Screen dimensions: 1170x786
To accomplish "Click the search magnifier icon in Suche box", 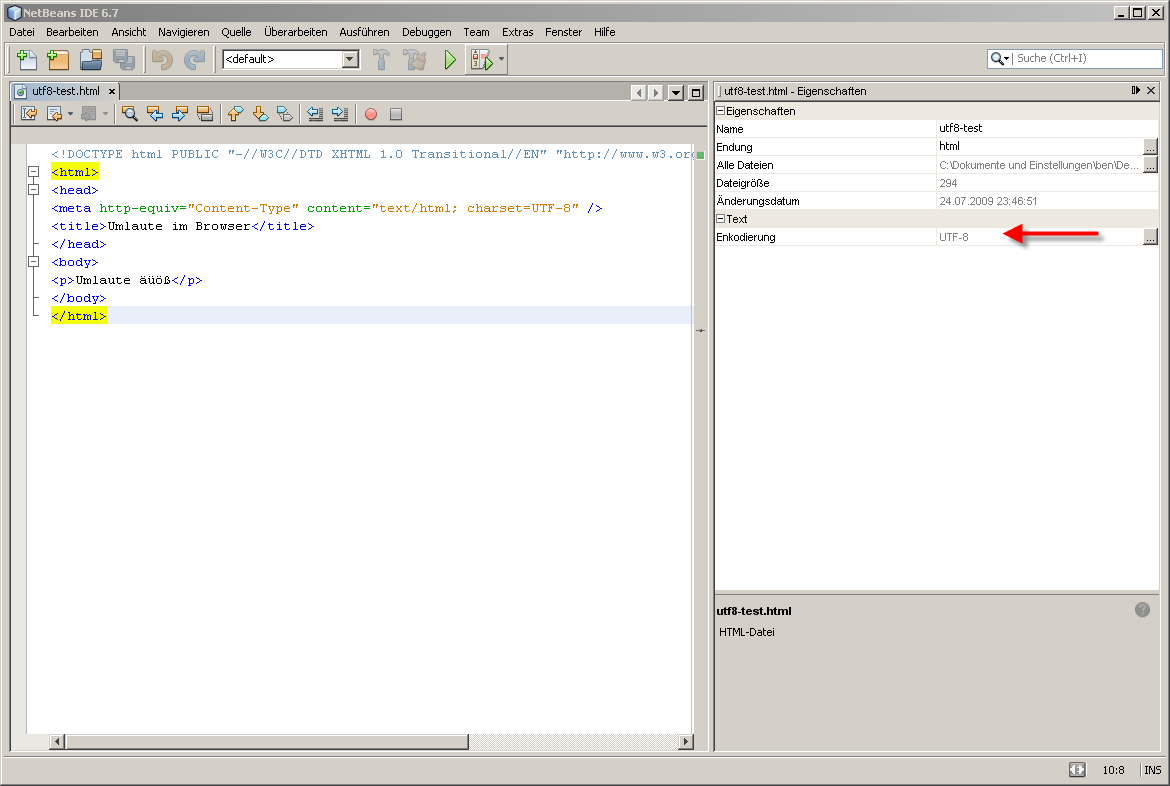I will [x=996, y=58].
